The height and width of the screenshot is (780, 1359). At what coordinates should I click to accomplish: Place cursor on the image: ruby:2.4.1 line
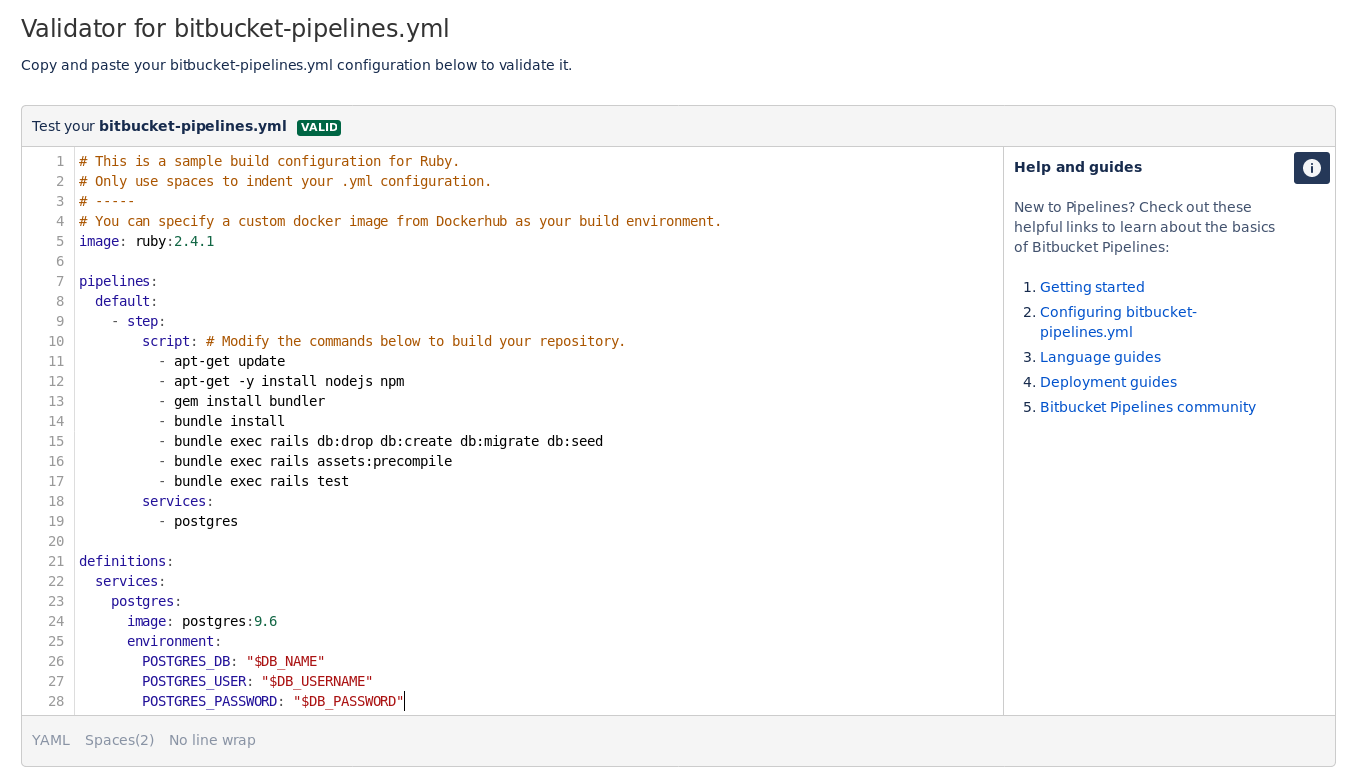[x=147, y=241]
